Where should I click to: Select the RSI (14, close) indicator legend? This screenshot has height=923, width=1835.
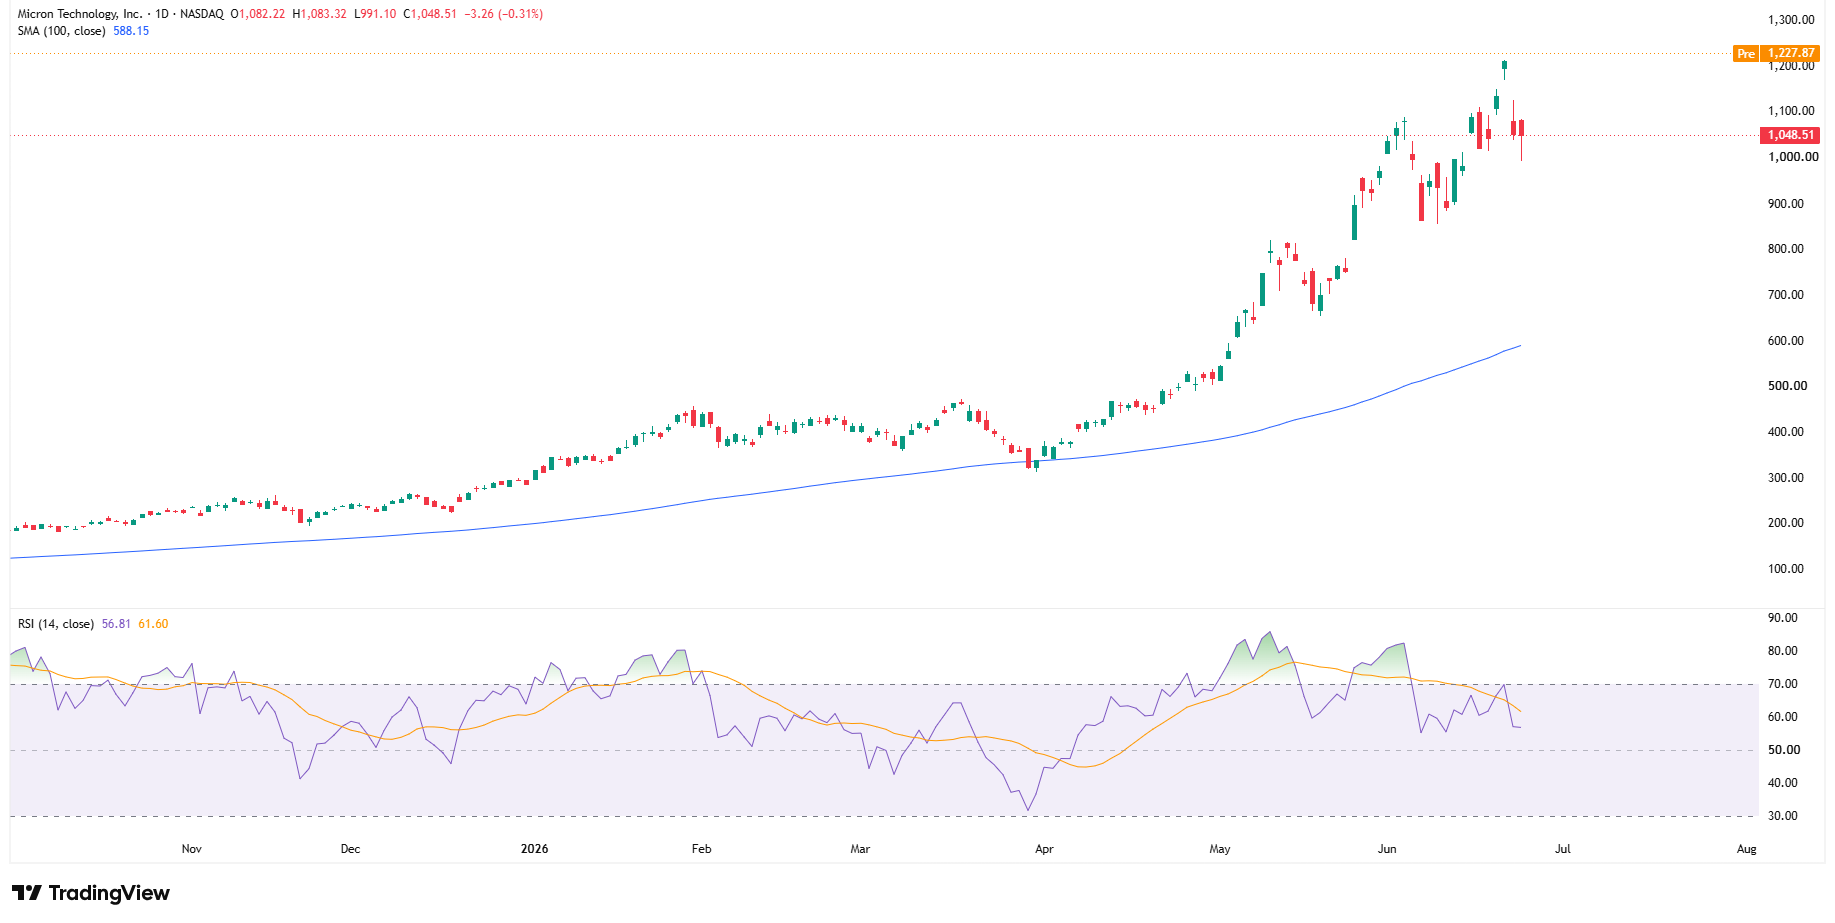pos(56,624)
